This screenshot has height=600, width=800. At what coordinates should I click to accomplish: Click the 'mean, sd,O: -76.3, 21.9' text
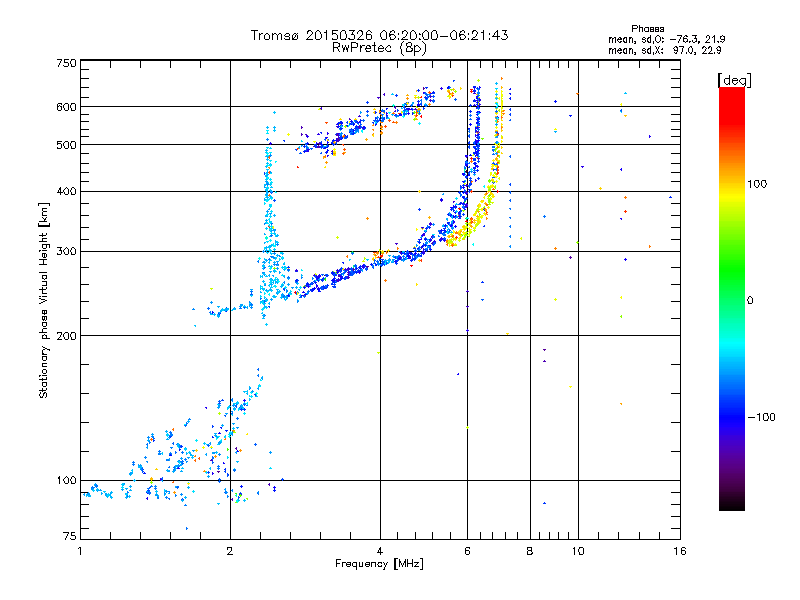click(666, 39)
